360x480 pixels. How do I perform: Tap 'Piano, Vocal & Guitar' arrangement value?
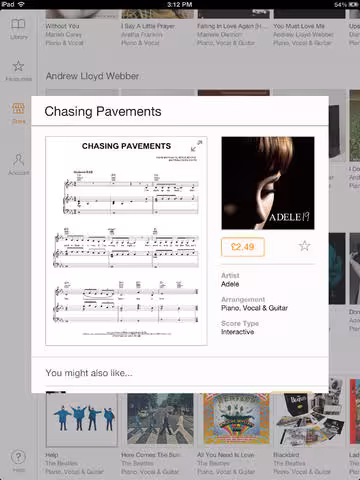click(254, 308)
